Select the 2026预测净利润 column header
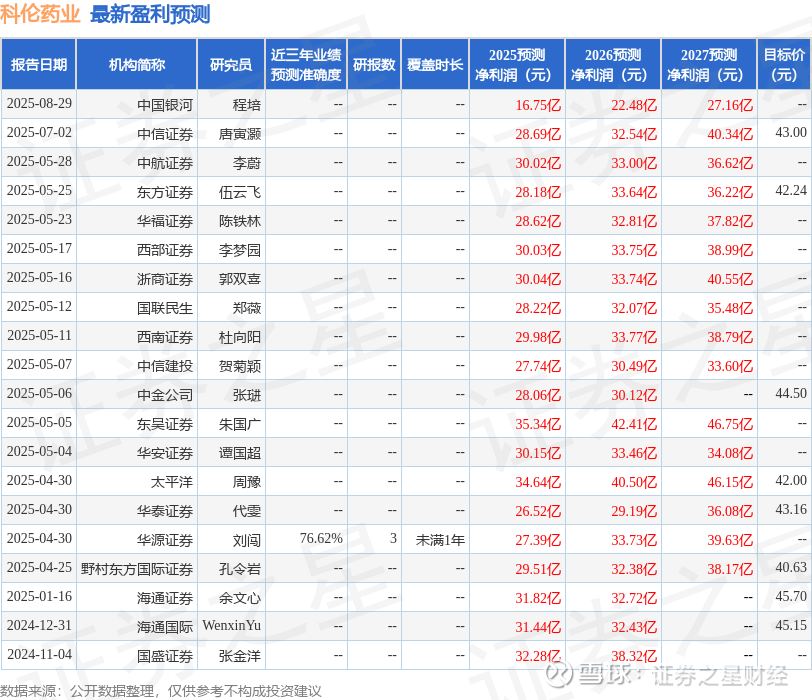This screenshot has width=812, height=700. pyautogui.click(x=613, y=65)
